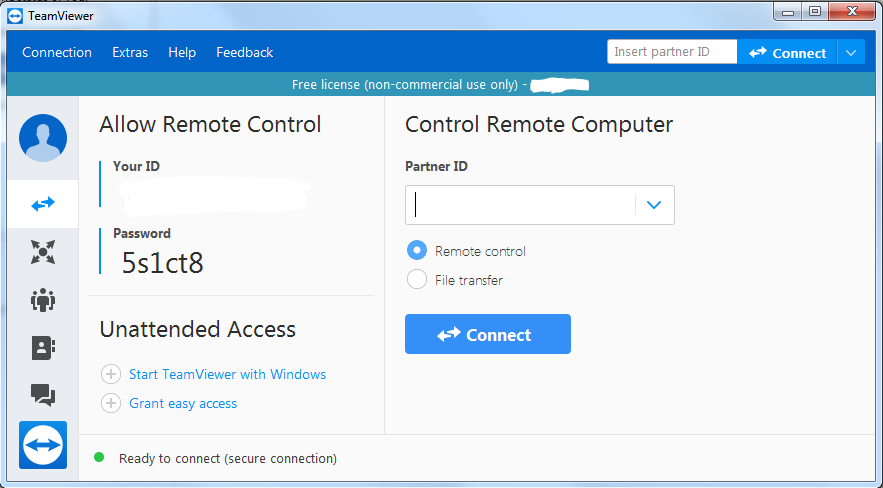Screen dimensions: 883x488
Task: Open the Chat speech bubbles icon
Action: click(x=43, y=395)
